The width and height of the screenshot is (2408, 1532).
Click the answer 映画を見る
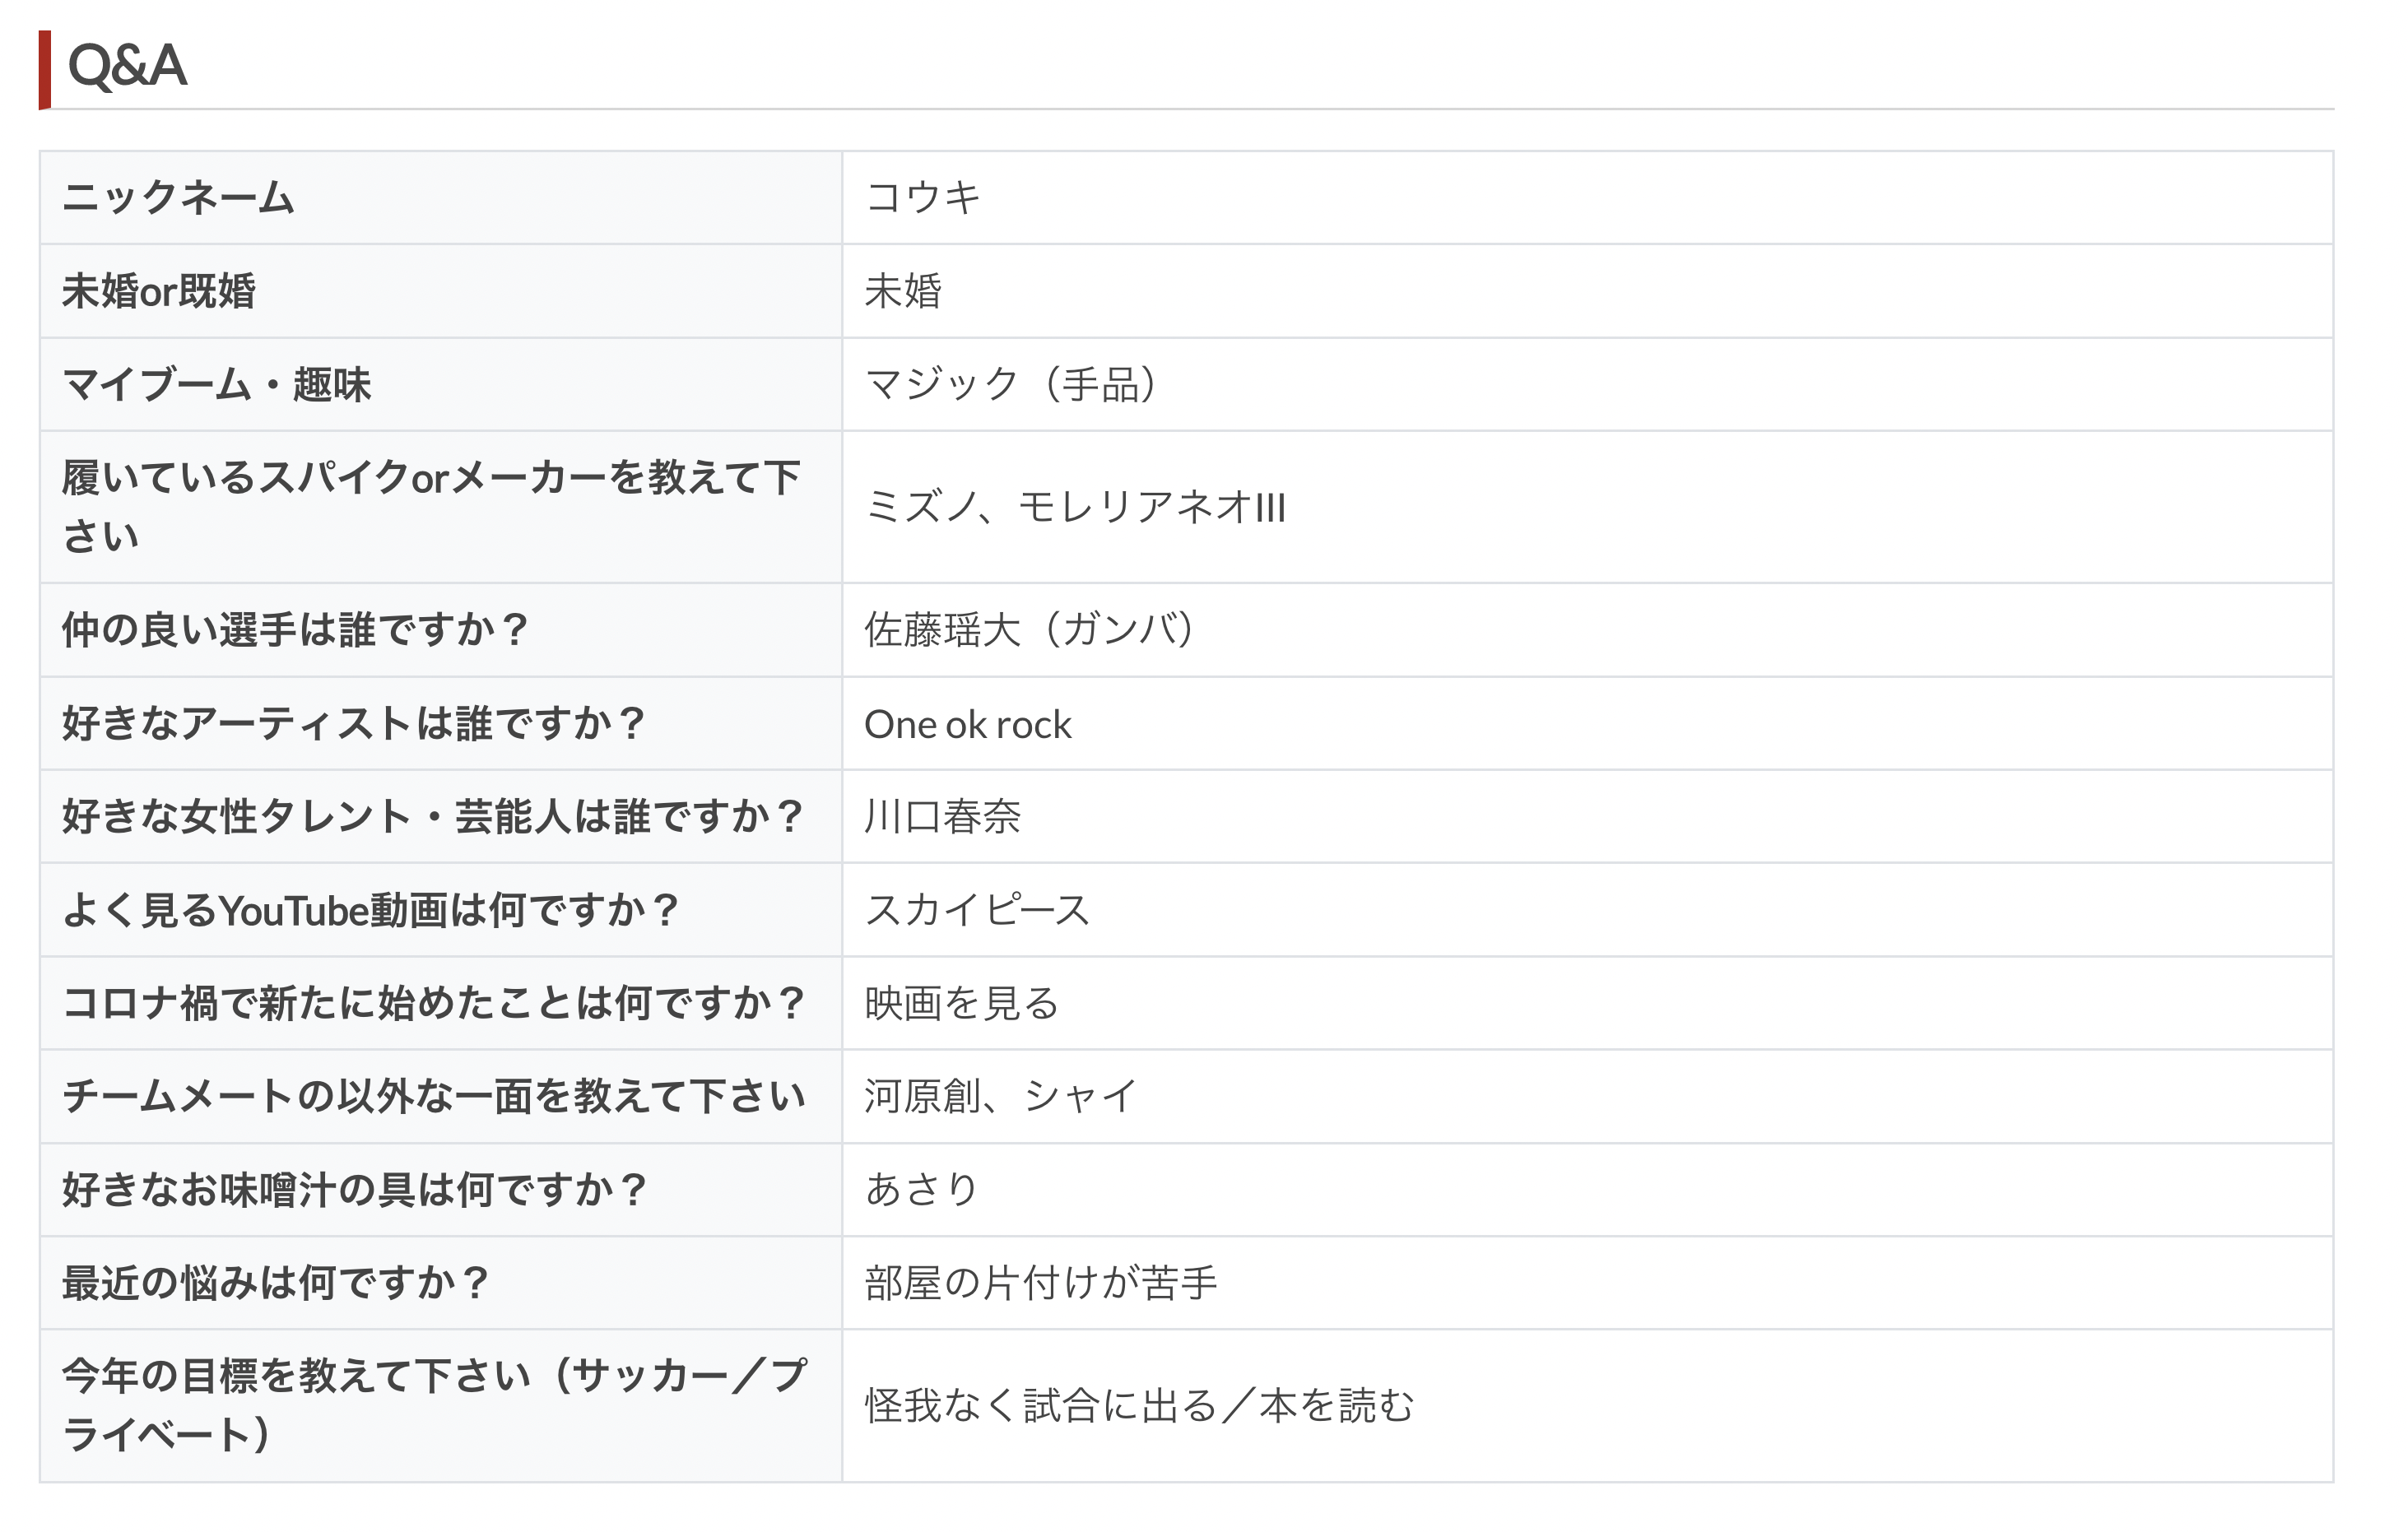click(x=962, y=1003)
